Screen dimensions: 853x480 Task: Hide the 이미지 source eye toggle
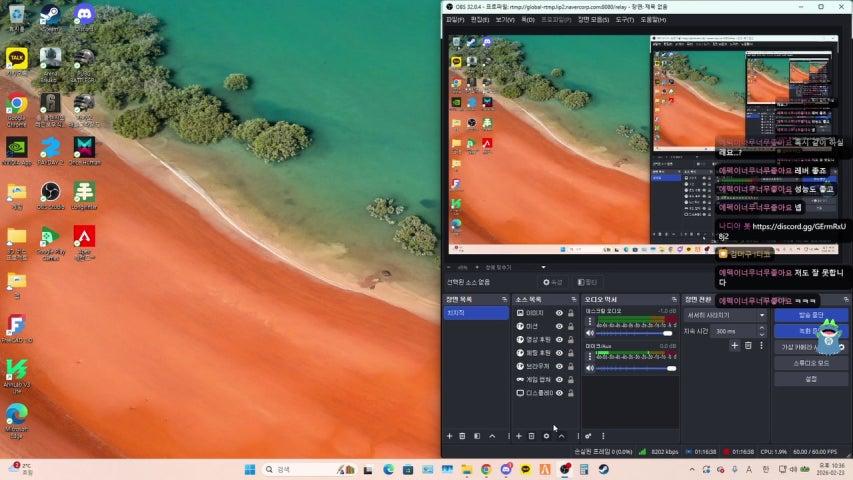[x=559, y=313]
